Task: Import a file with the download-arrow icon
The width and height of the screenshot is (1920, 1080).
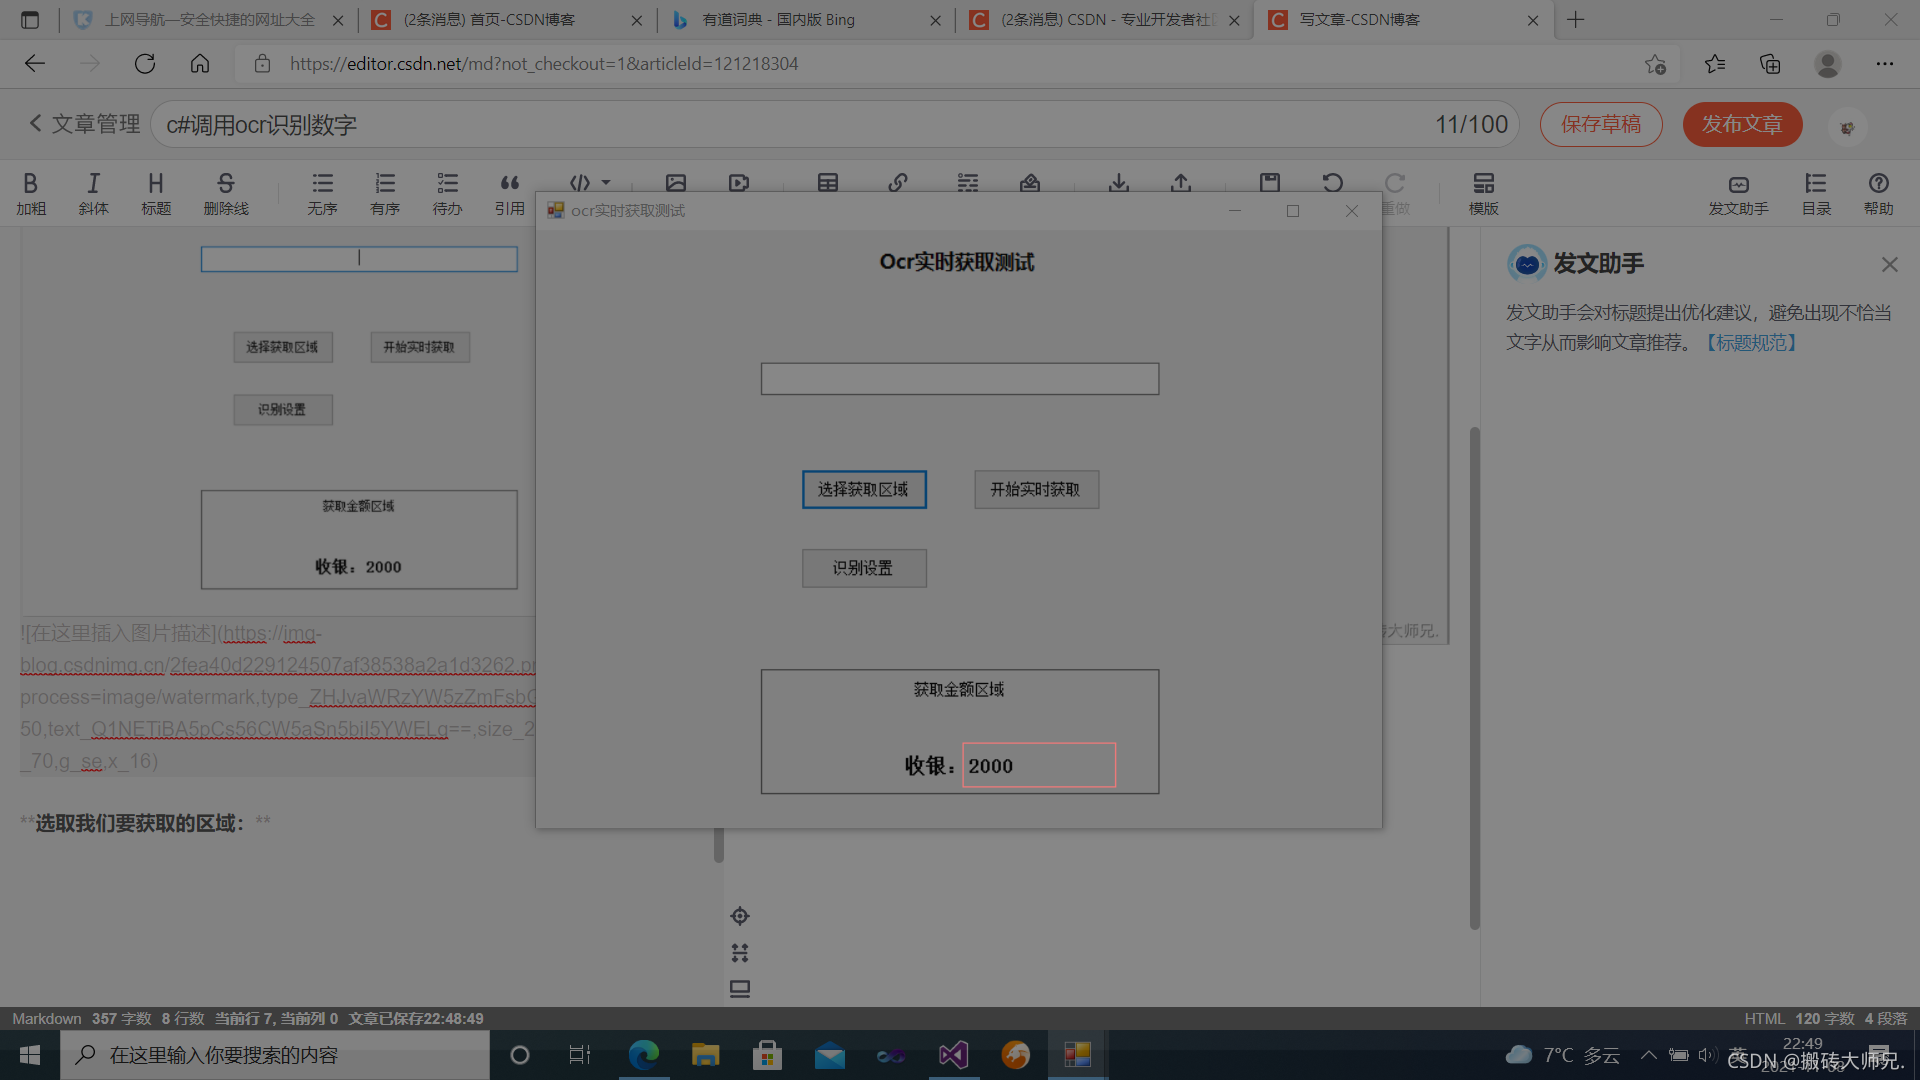Action: pos(1119,183)
